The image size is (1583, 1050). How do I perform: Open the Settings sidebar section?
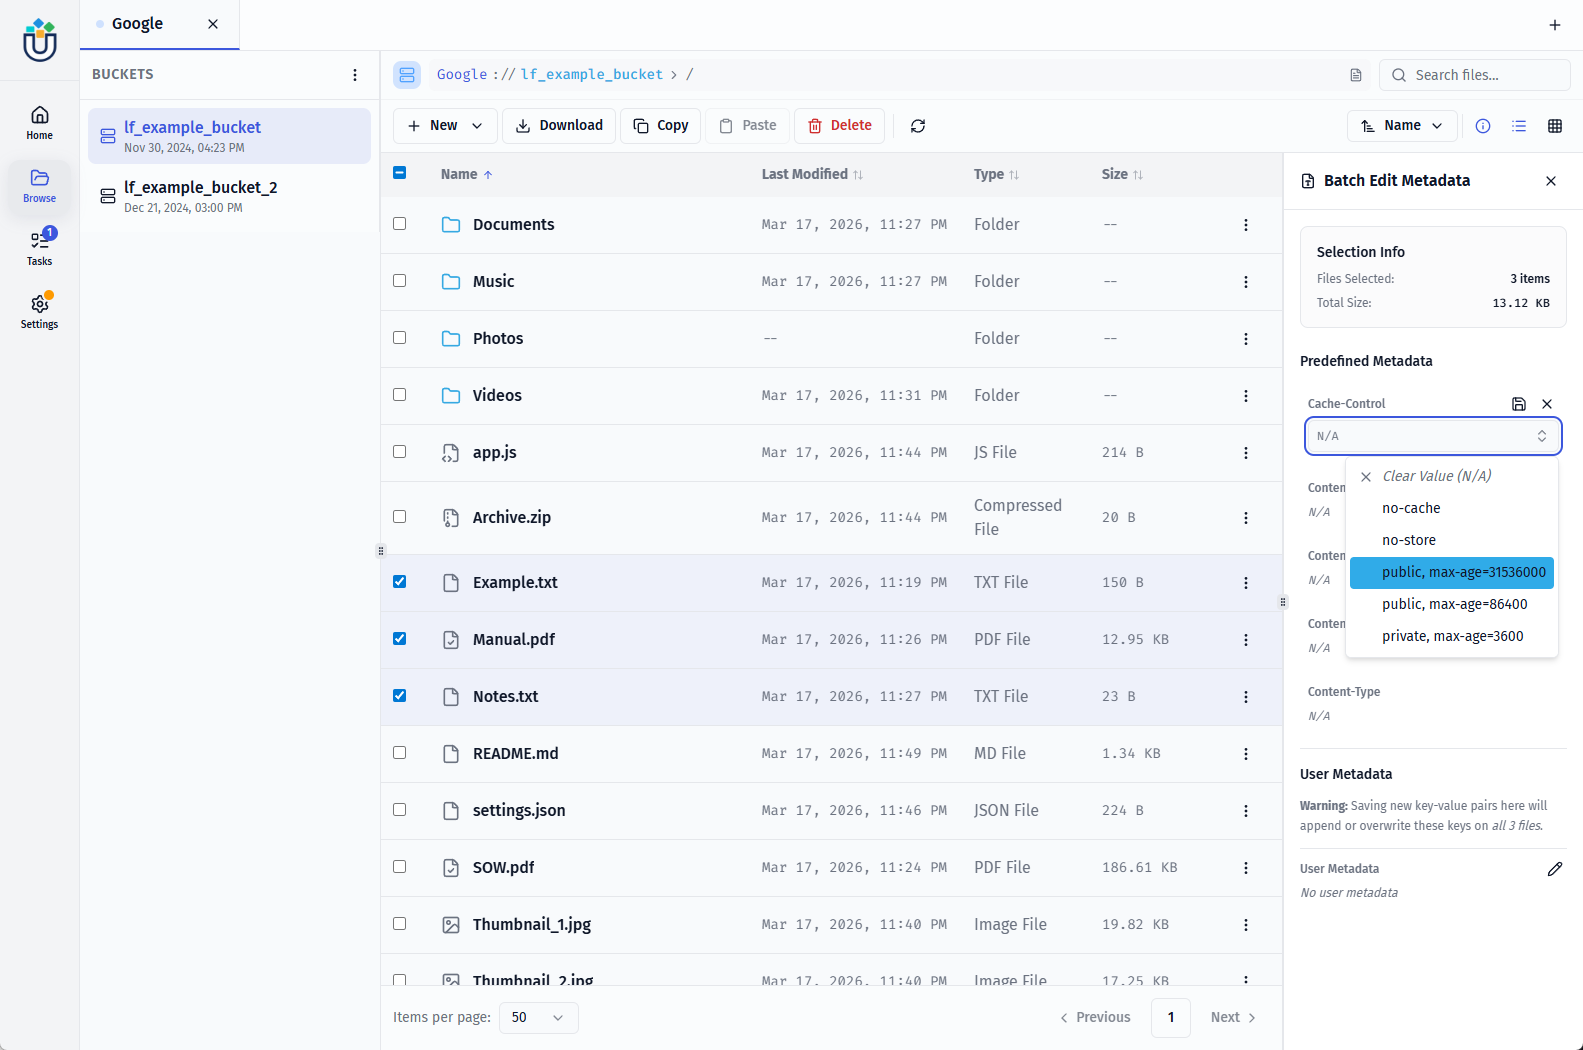39,311
